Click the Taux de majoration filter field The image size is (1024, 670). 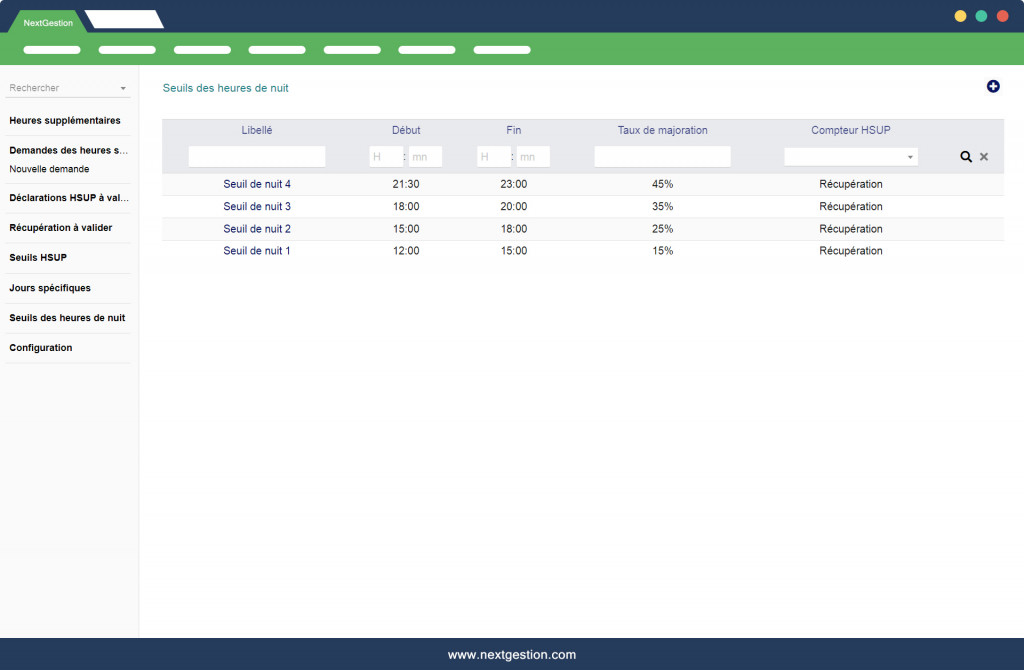point(662,157)
